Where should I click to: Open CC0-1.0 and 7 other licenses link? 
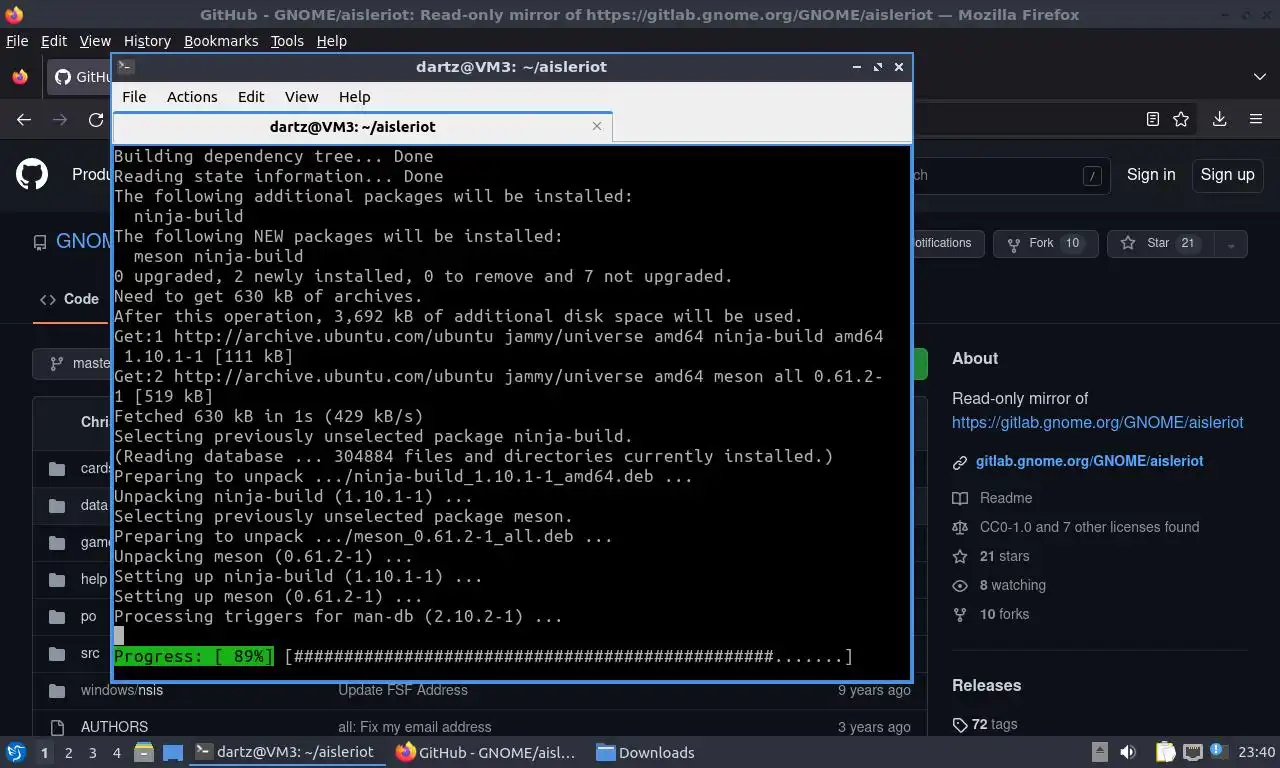[1089, 527]
